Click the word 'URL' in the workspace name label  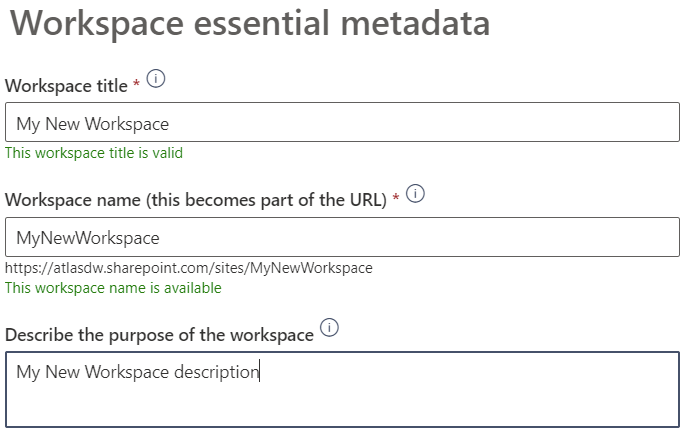coord(366,200)
